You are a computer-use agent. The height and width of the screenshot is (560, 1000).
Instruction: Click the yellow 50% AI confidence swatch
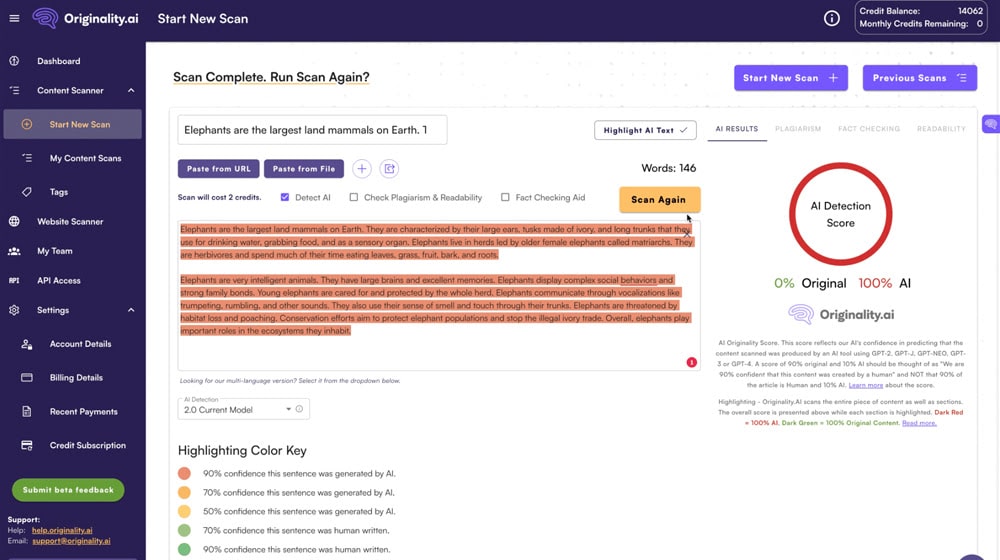184,512
